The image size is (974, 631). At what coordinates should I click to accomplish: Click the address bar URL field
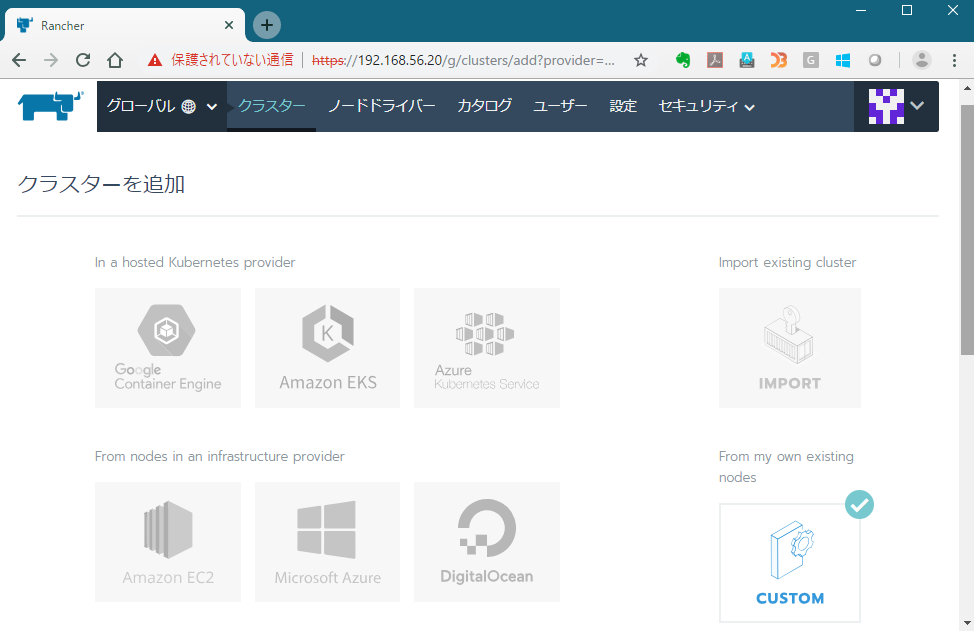click(463, 60)
